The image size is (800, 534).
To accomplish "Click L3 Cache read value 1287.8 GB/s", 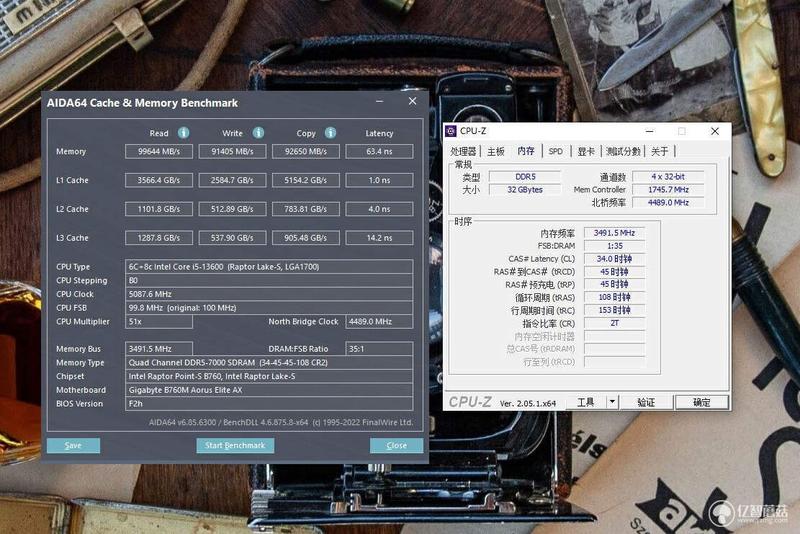I will click(159, 238).
